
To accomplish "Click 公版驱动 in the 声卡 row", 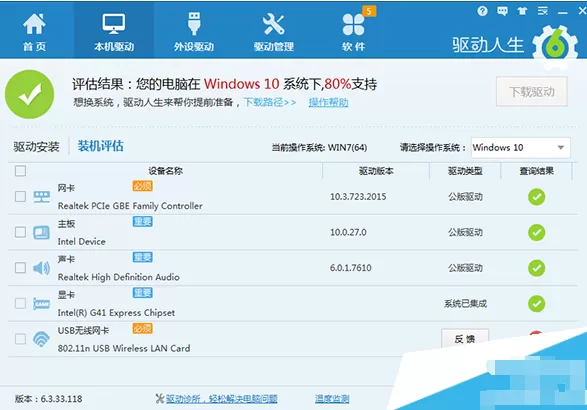I will tap(465, 268).
